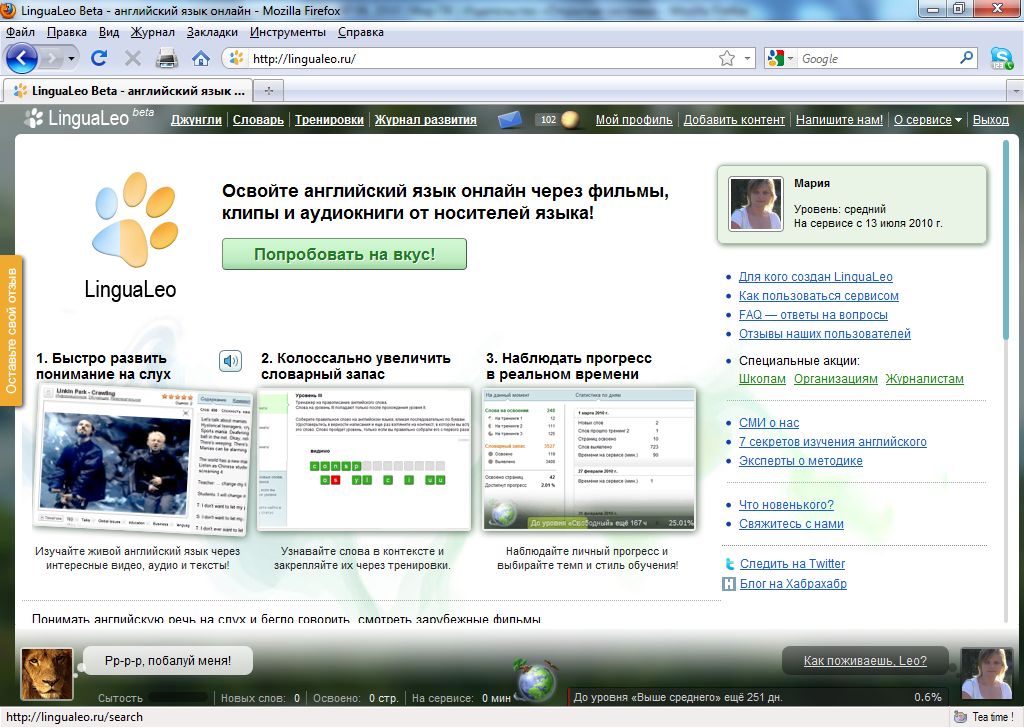This screenshot has width=1024, height=728.
Task: Open messages via the blue envelope icon
Action: [x=511, y=120]
